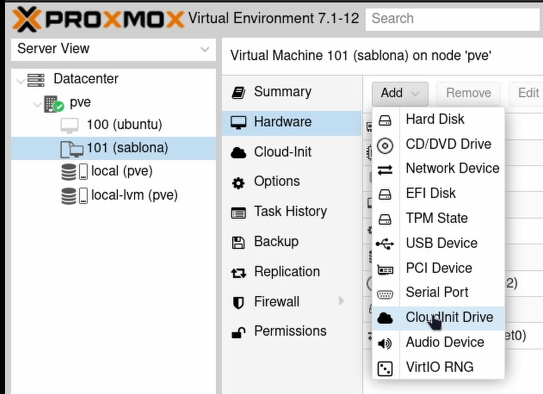Select Hard Disk from Add menu
This screenshot has width=543, height=394.
point(438,120)
